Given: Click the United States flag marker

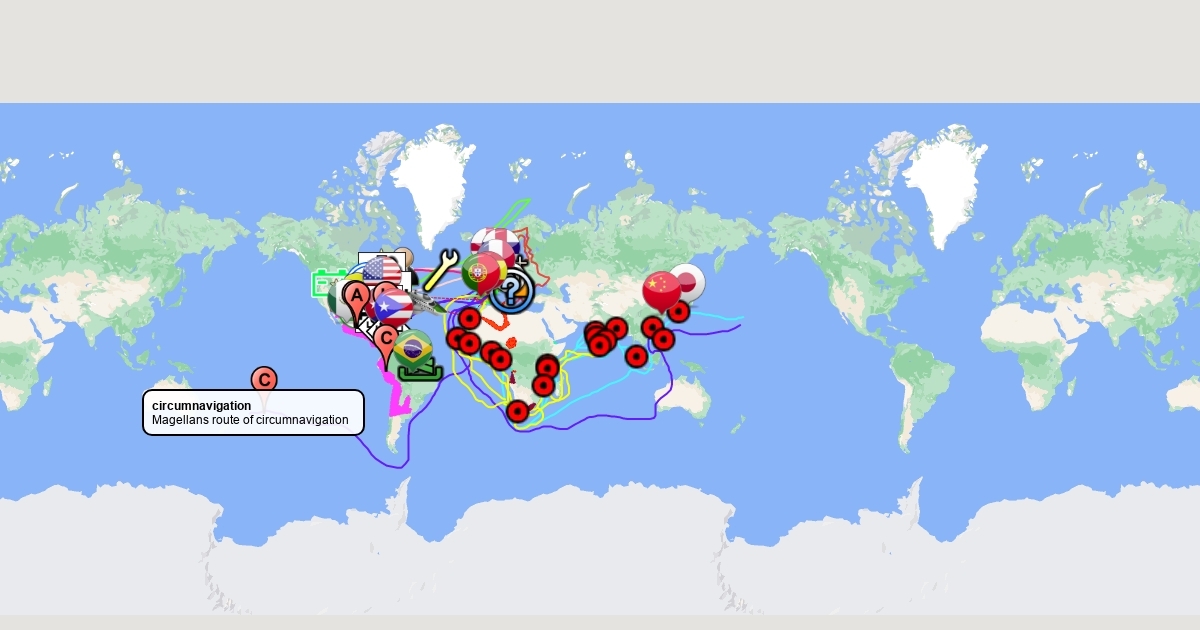Looking at the screenshot, I should [x=381, y=270].
